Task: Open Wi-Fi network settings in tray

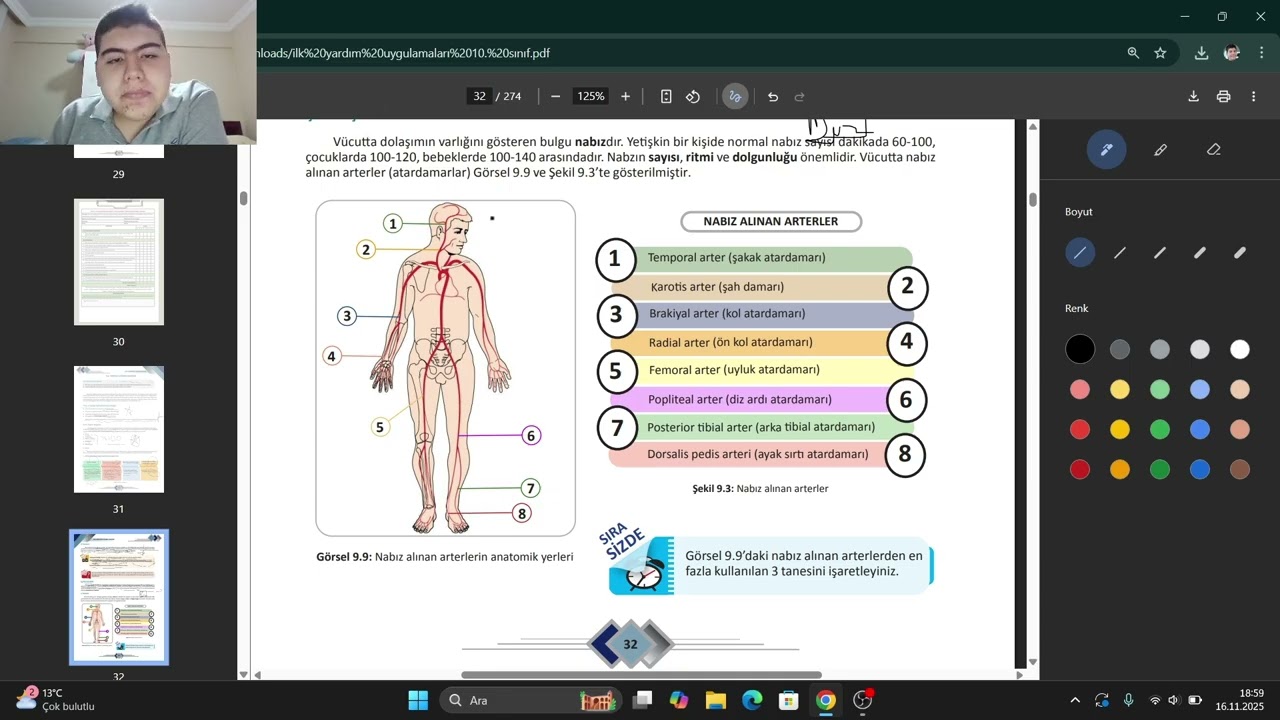Action: 1155,700
